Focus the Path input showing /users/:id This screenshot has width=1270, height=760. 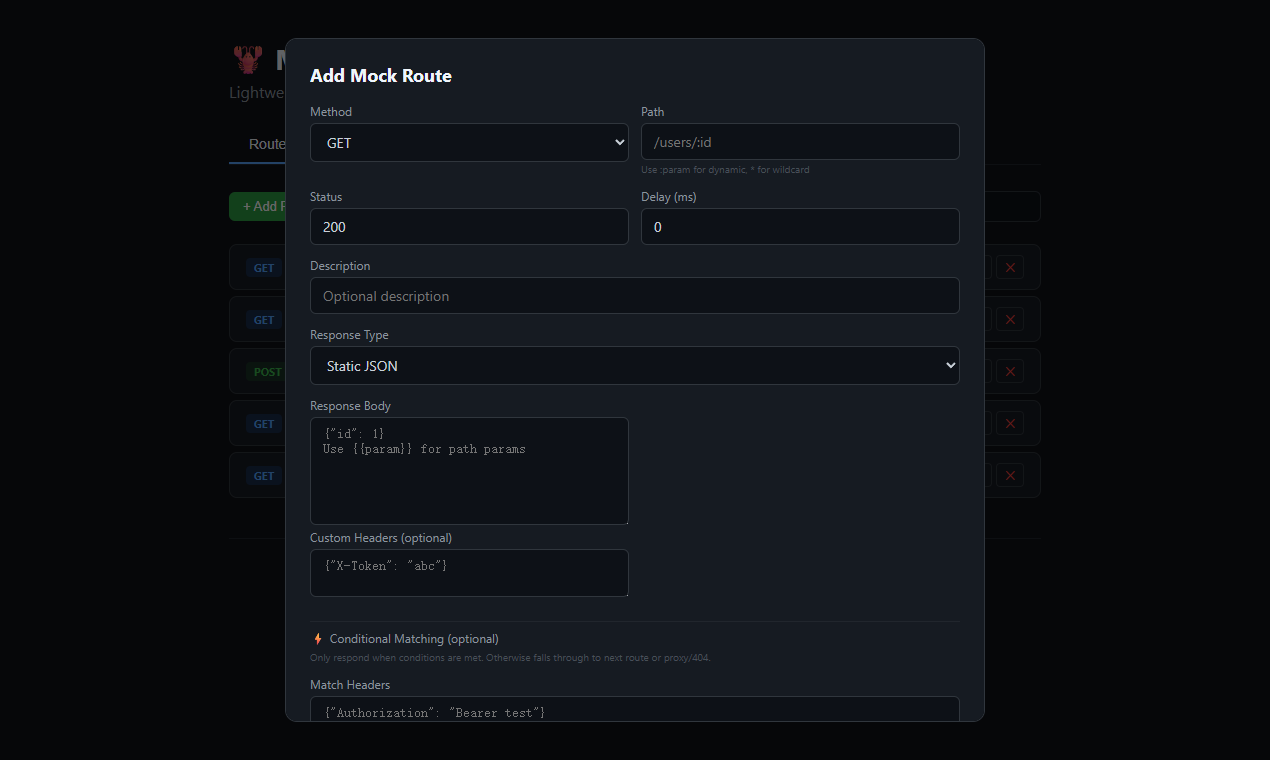point(799,141)
